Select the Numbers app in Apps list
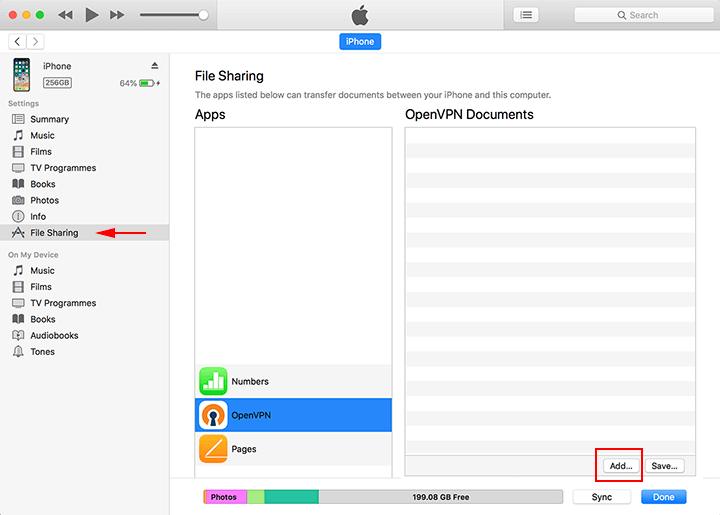Image resolution: width=720 pixels, height=515 pixels. tap(293, 381)
